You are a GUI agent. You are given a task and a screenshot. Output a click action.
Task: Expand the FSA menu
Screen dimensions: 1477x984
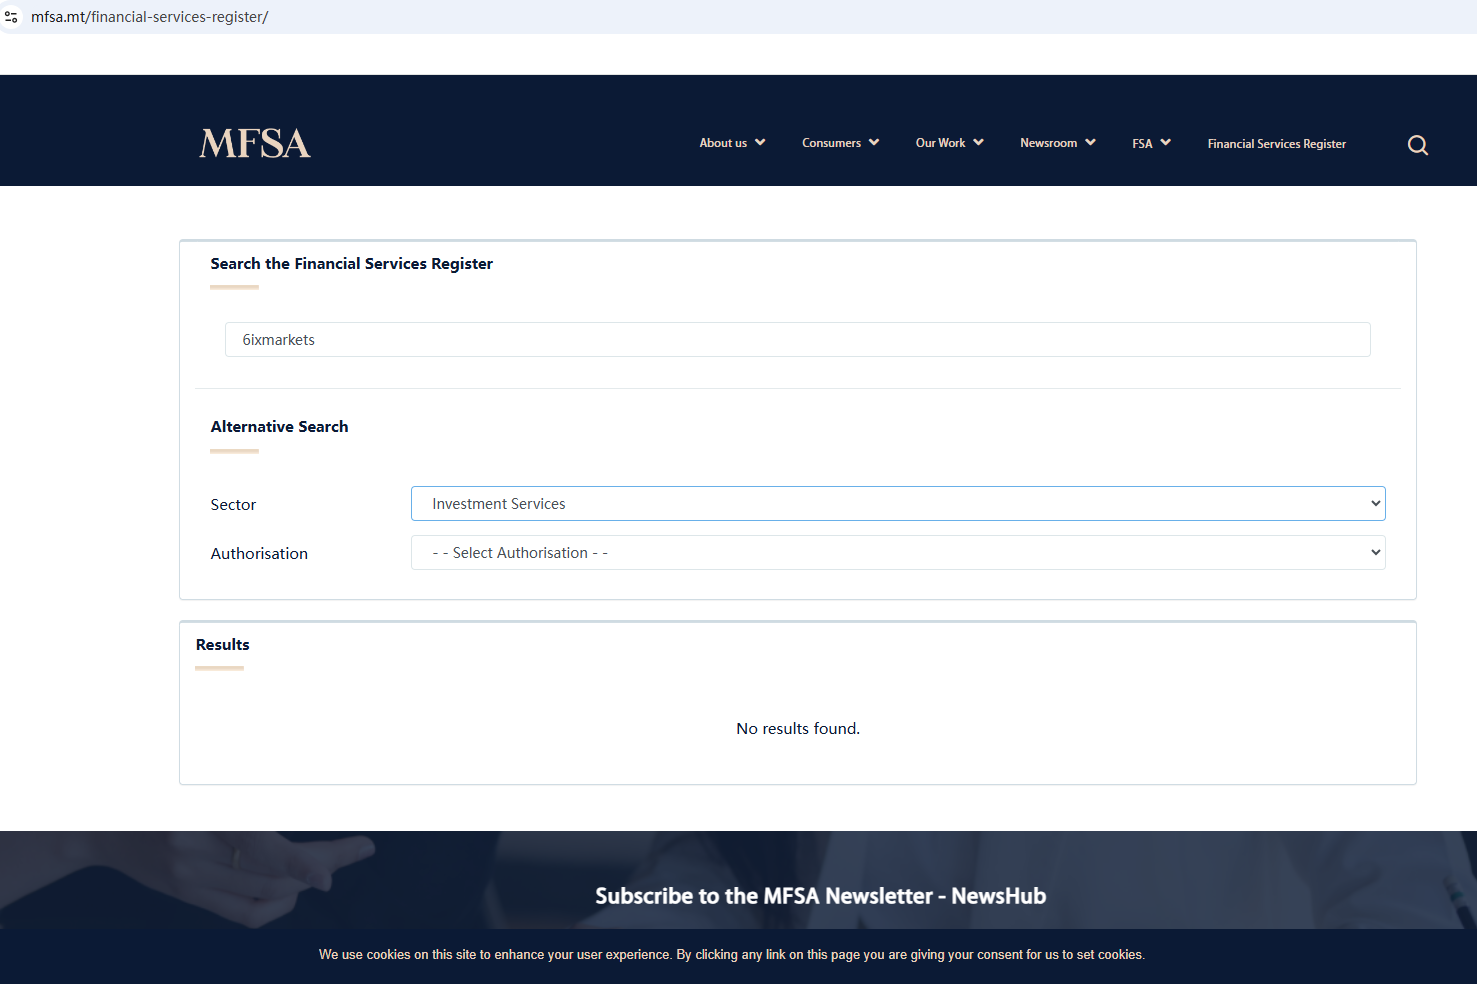click(1151, 143)
